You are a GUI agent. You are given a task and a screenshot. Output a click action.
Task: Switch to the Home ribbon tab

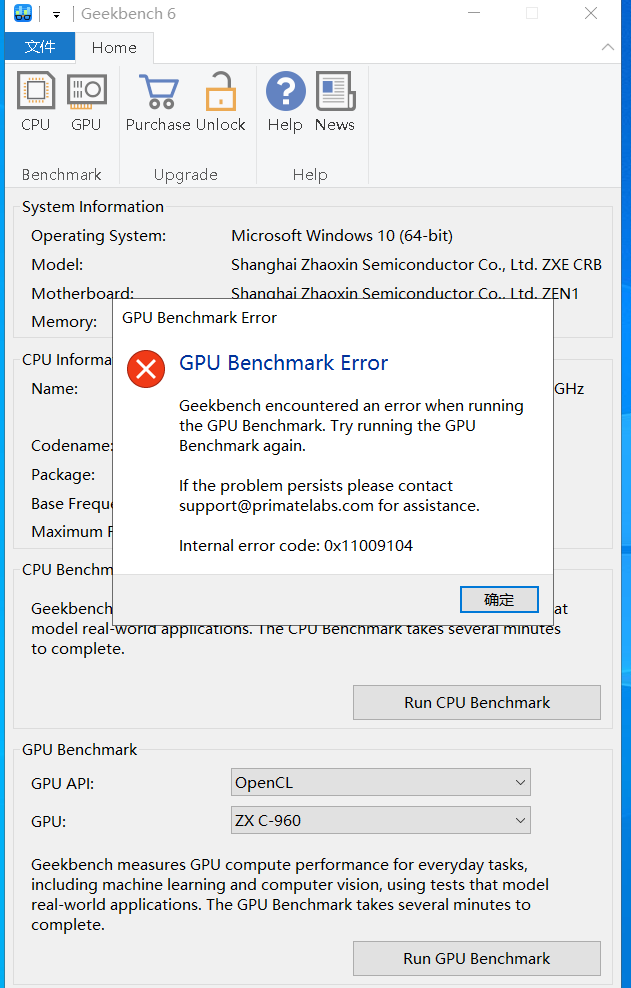pyautogui.click(x=114, y=47)
